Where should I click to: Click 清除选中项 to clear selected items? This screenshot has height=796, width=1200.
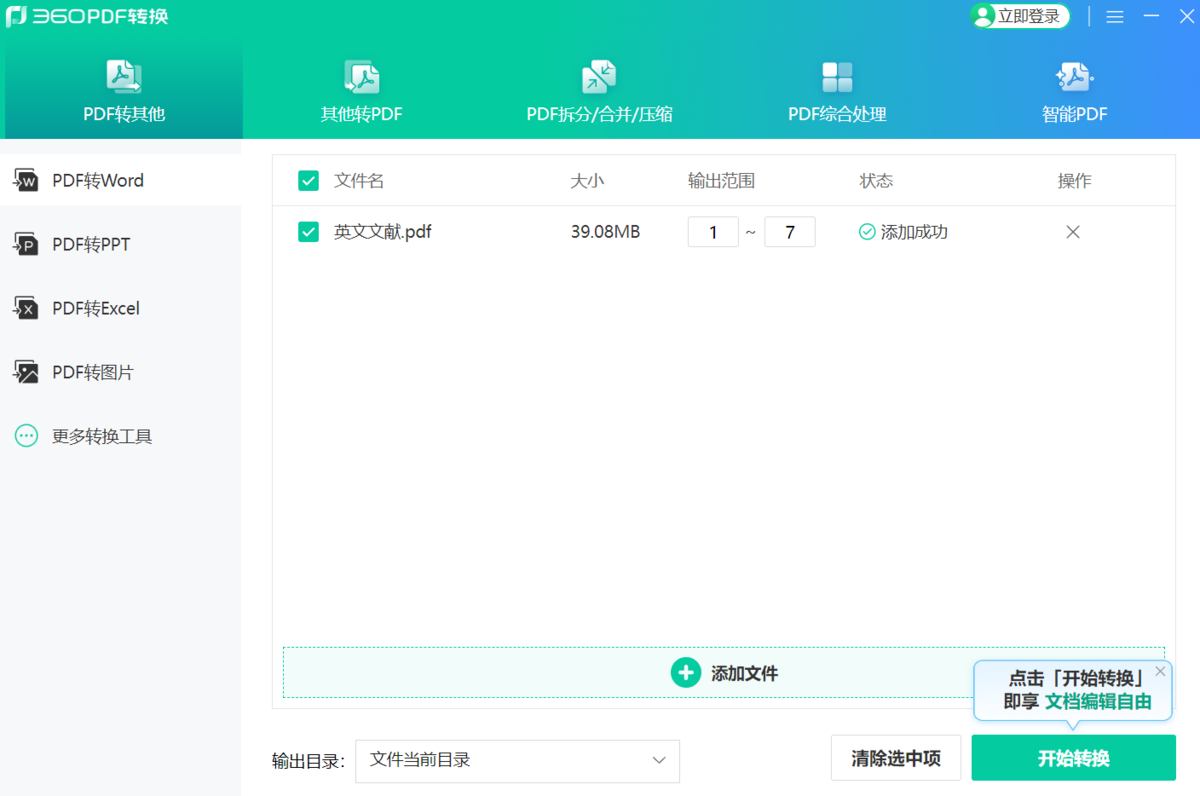tap(896, 758)
